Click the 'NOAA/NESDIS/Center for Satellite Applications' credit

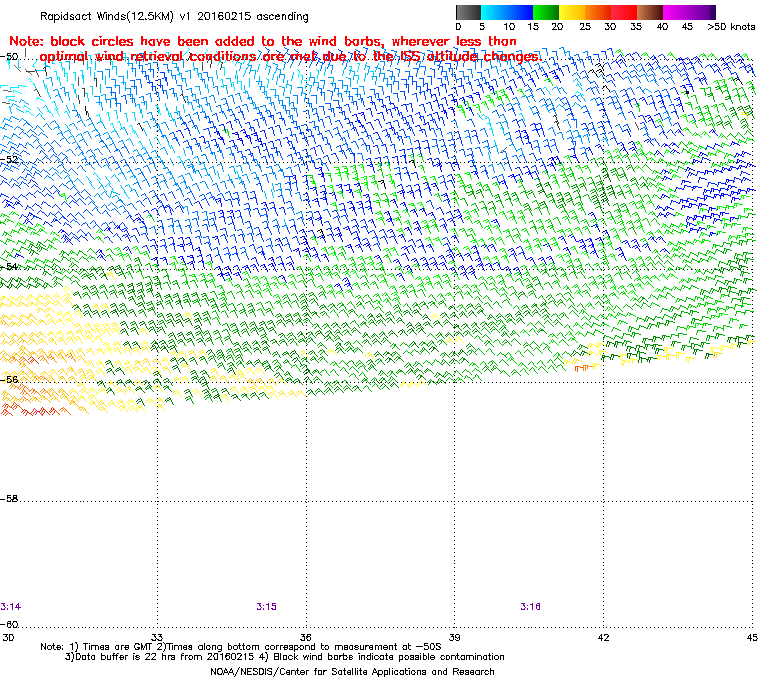click(352, 672)
